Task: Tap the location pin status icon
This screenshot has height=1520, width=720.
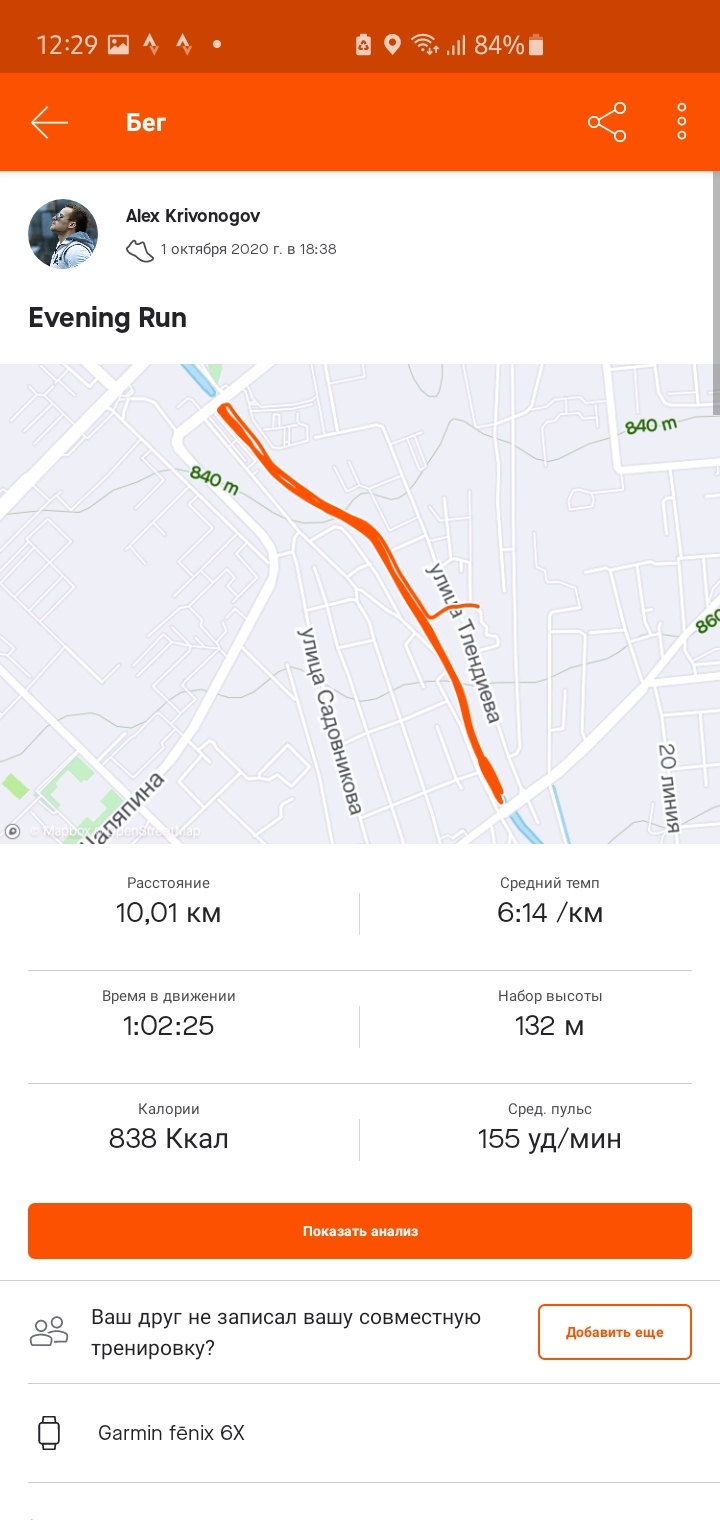Action: point(393,45)
